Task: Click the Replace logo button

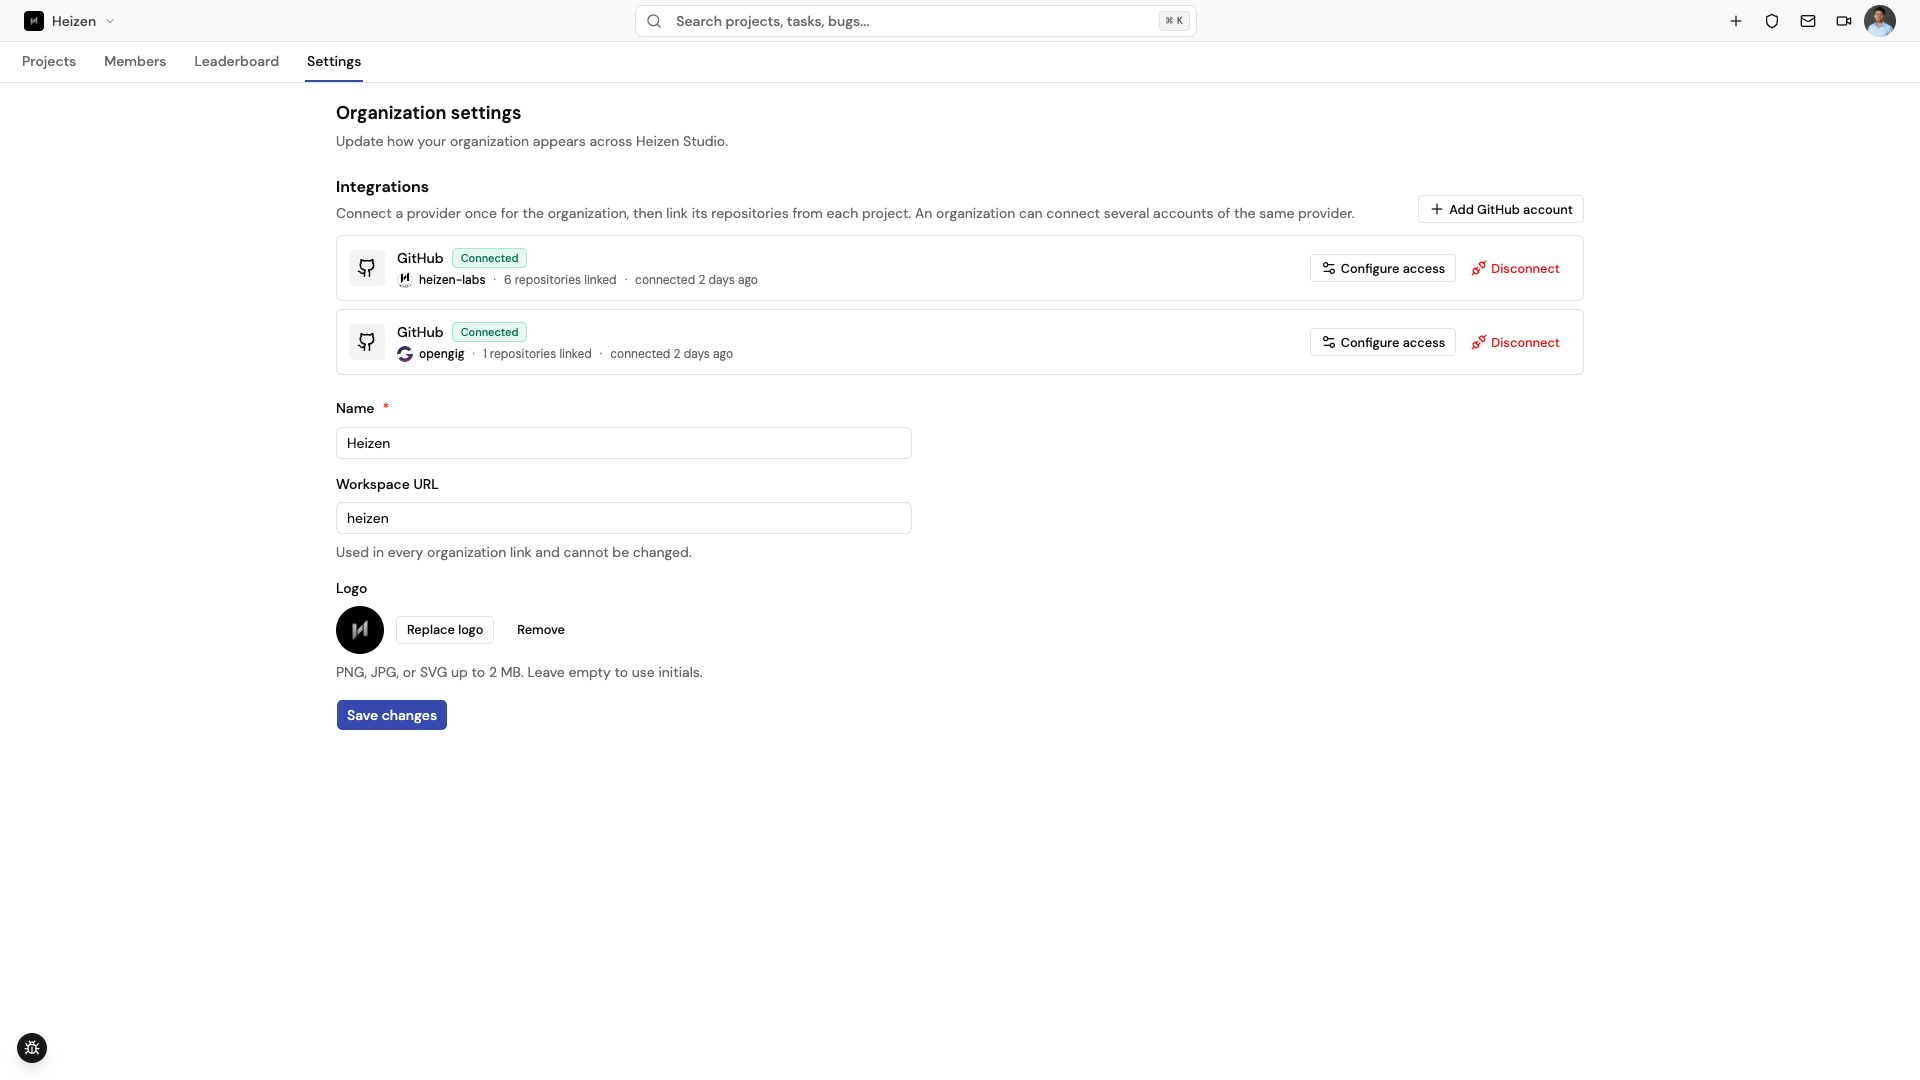Action: (x=445, y=630)
